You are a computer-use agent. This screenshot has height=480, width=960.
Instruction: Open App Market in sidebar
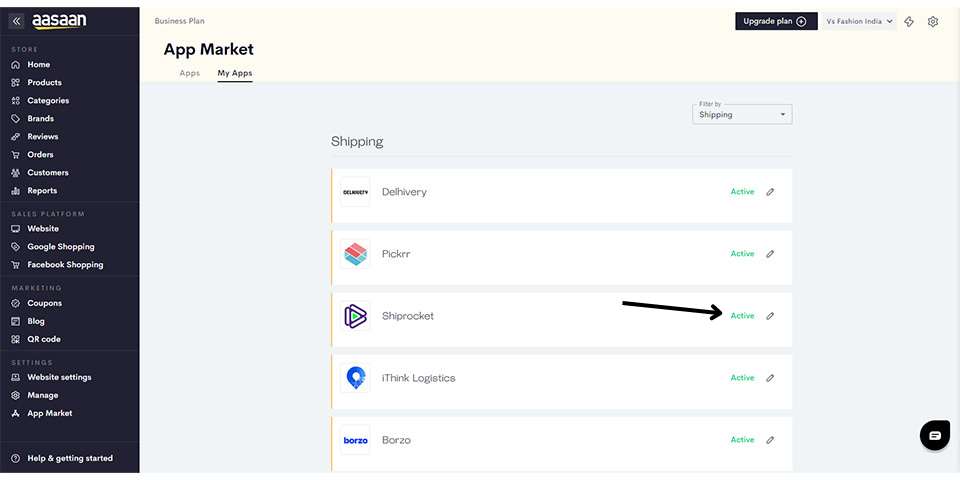click(50, 414)
